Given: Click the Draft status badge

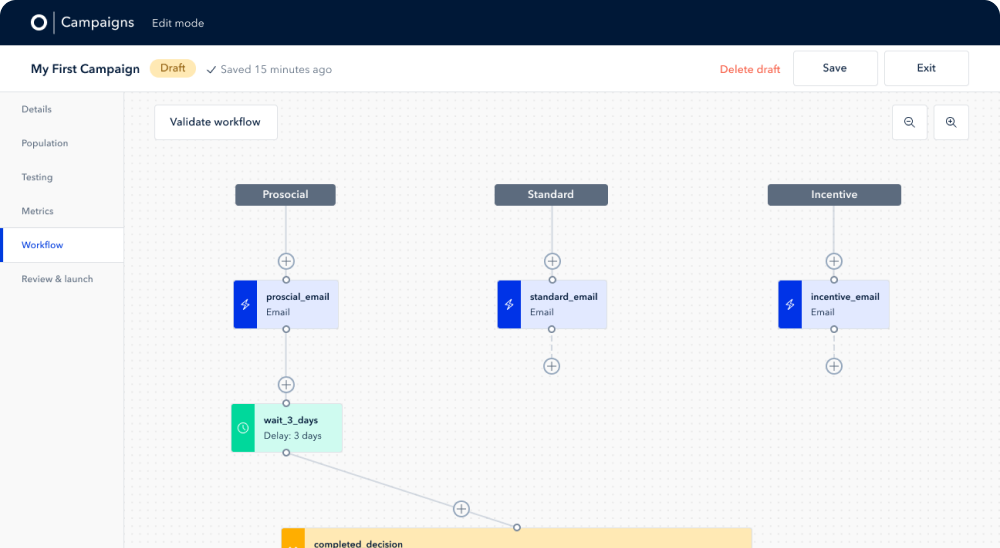Looking at the screenshot, I should coord(173,68).
